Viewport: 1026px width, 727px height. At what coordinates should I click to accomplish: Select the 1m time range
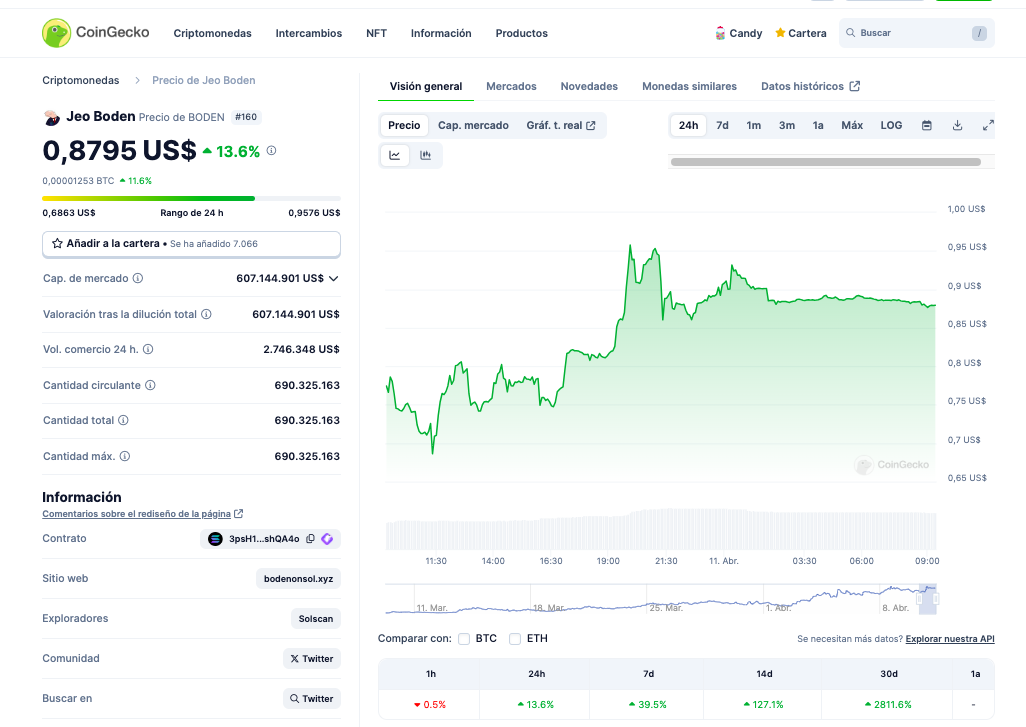(x=754, y=125)
